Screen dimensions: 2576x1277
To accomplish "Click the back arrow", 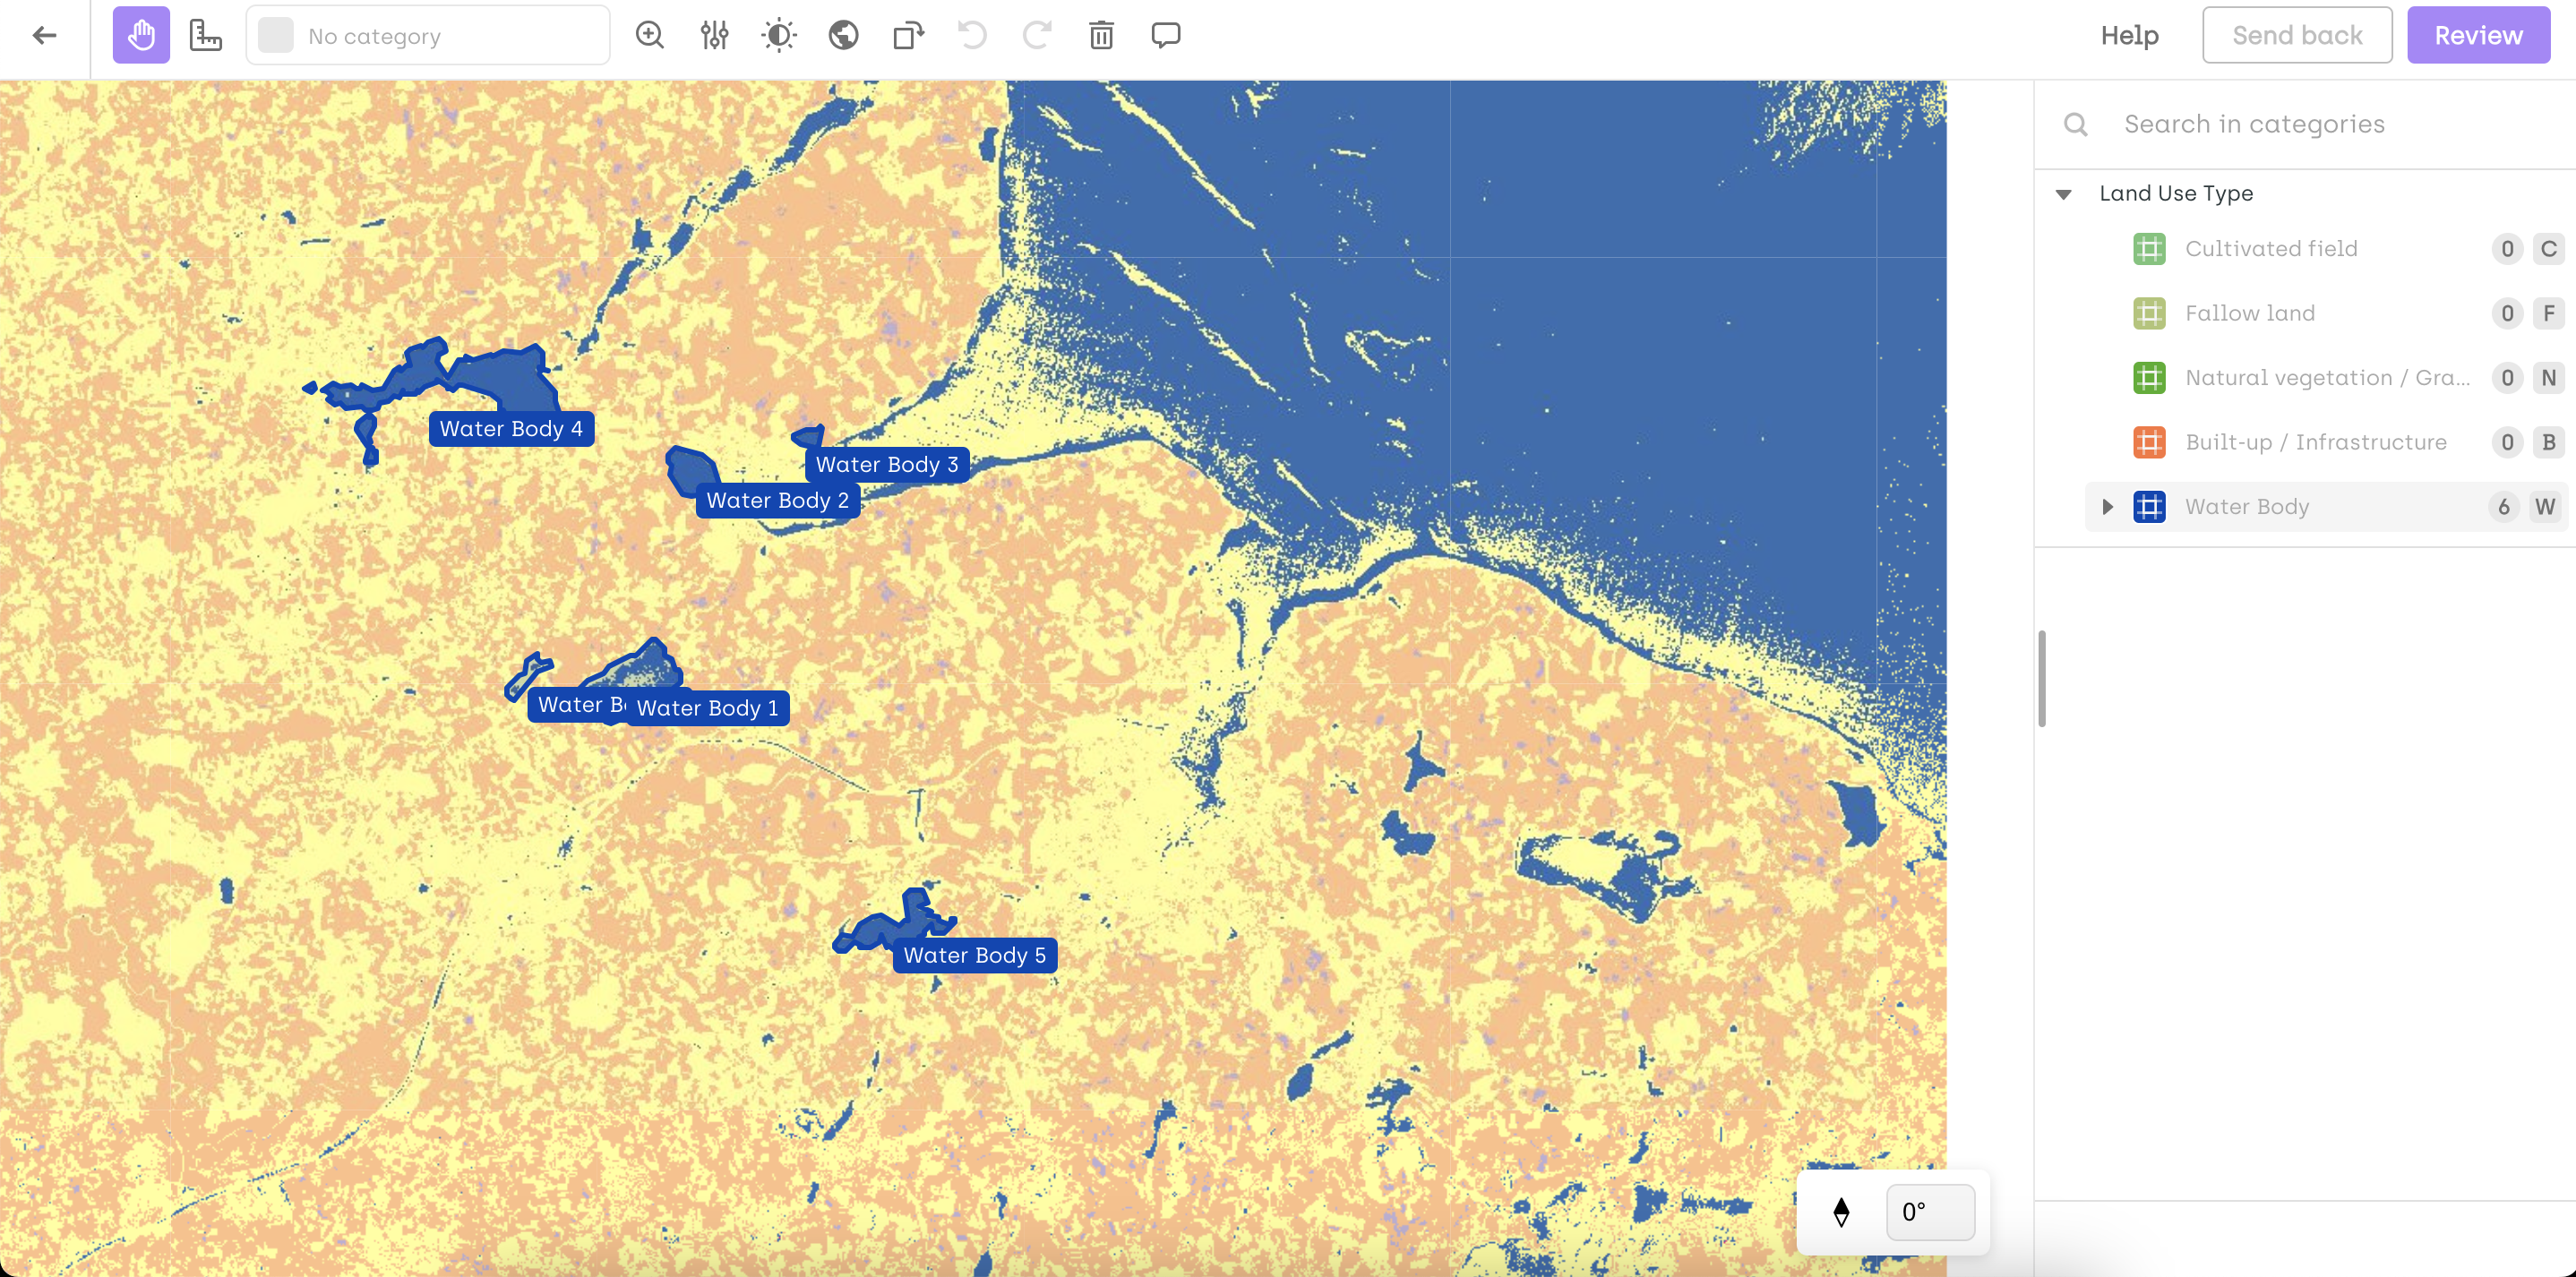I will point(44,36).
